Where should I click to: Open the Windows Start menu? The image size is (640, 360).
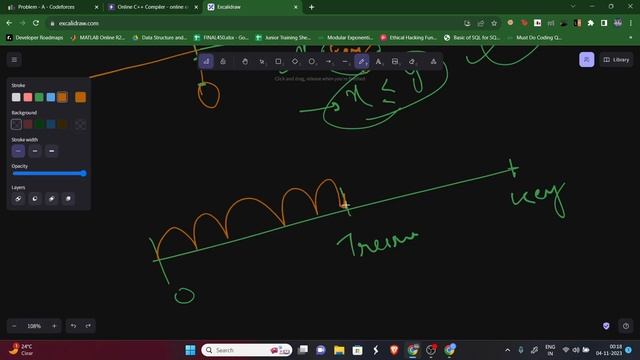tap(190, 350)
